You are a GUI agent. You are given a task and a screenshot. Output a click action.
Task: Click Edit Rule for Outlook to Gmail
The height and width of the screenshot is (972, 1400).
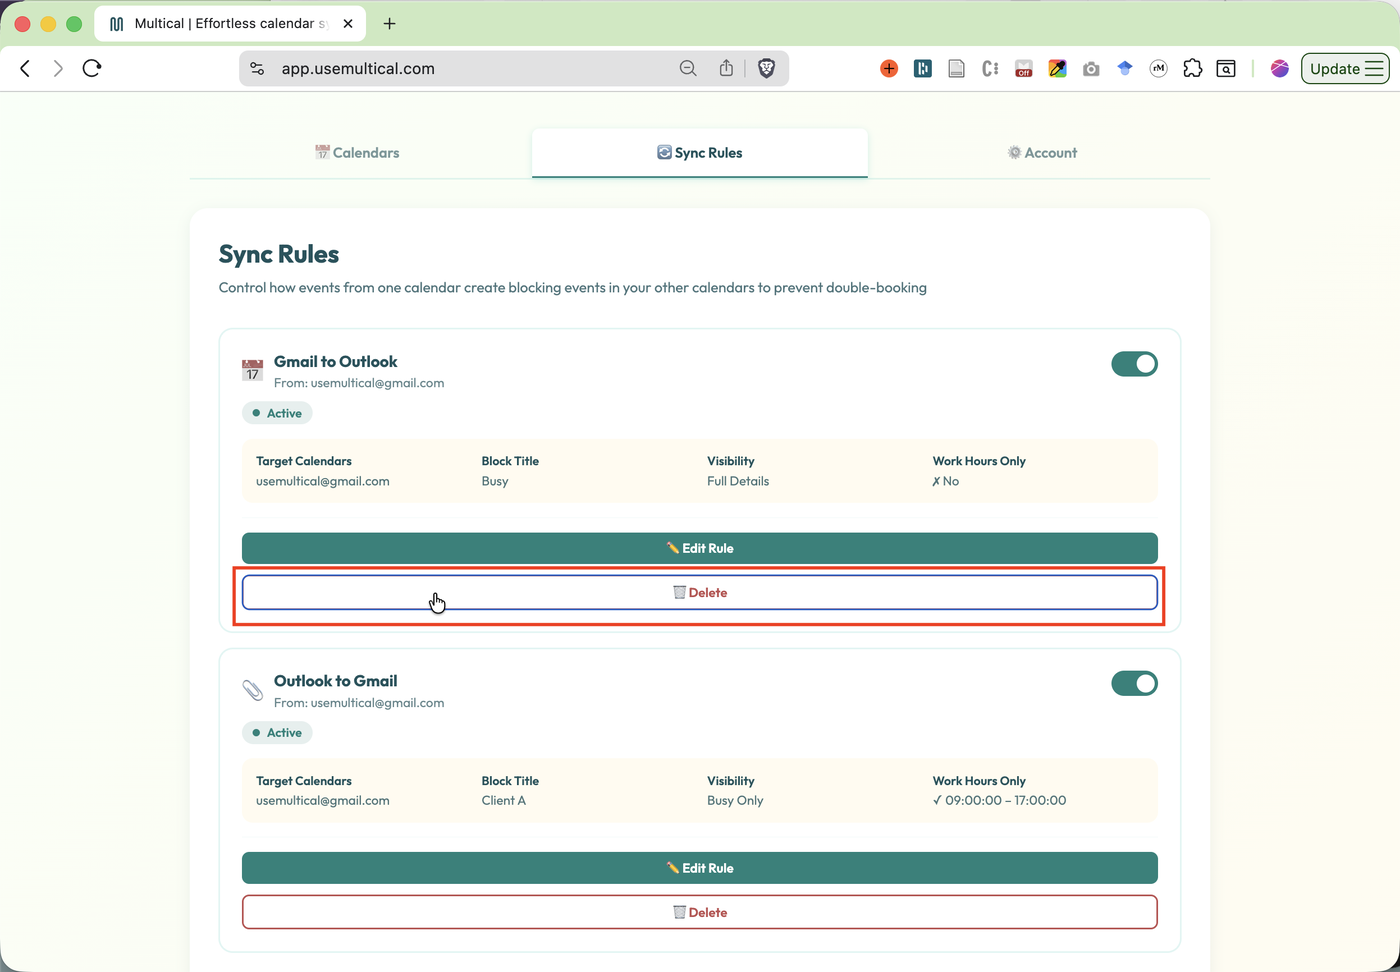click(x=700, y=868)
